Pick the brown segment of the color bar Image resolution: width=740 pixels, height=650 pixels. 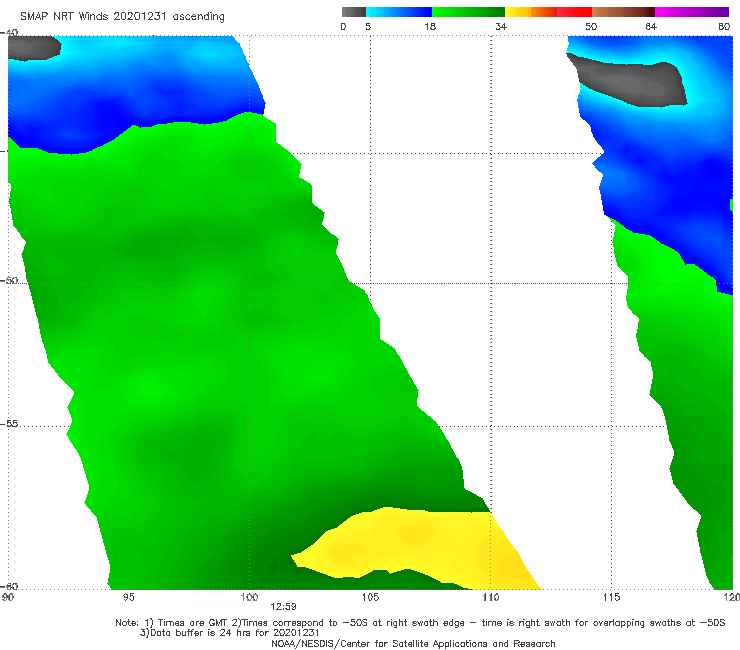(623, 12)
